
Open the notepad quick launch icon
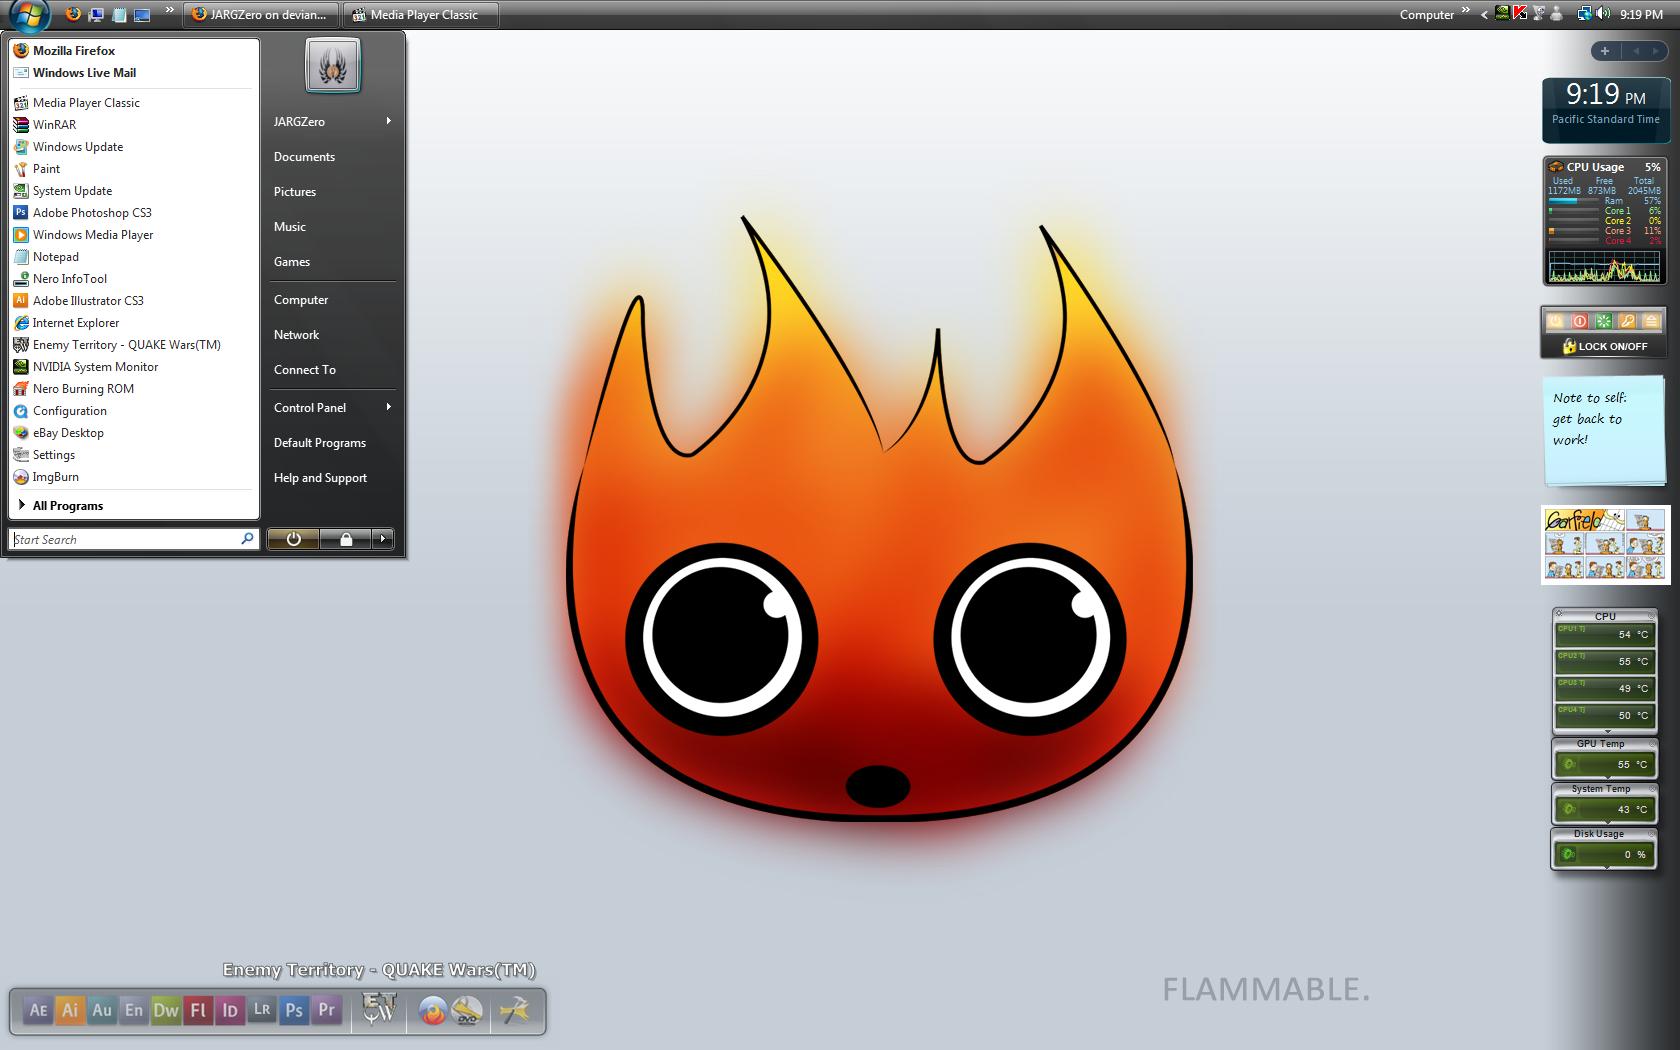click(x=120, y=14)
